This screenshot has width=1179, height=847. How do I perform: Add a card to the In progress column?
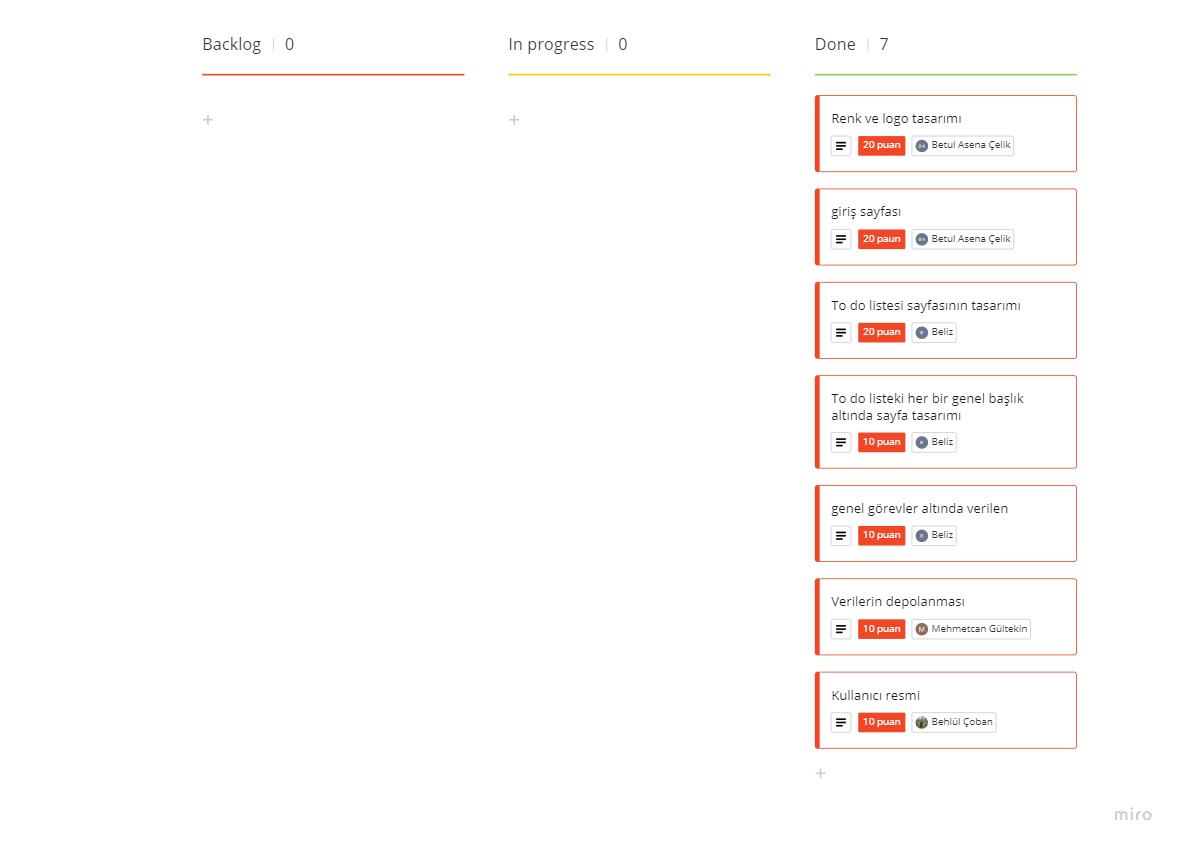coord(513,119)
